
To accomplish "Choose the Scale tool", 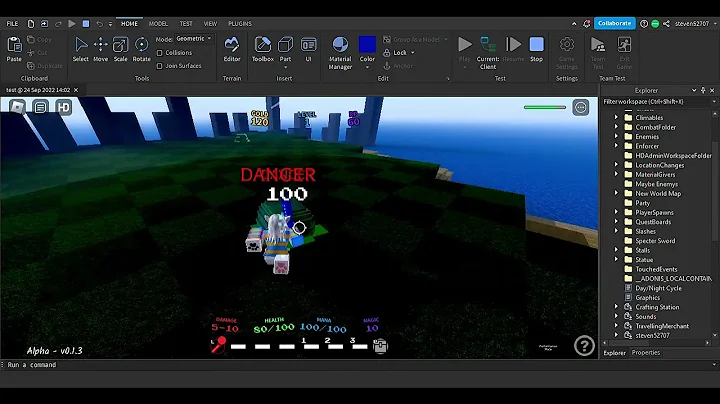I will (x=120, y=49).
